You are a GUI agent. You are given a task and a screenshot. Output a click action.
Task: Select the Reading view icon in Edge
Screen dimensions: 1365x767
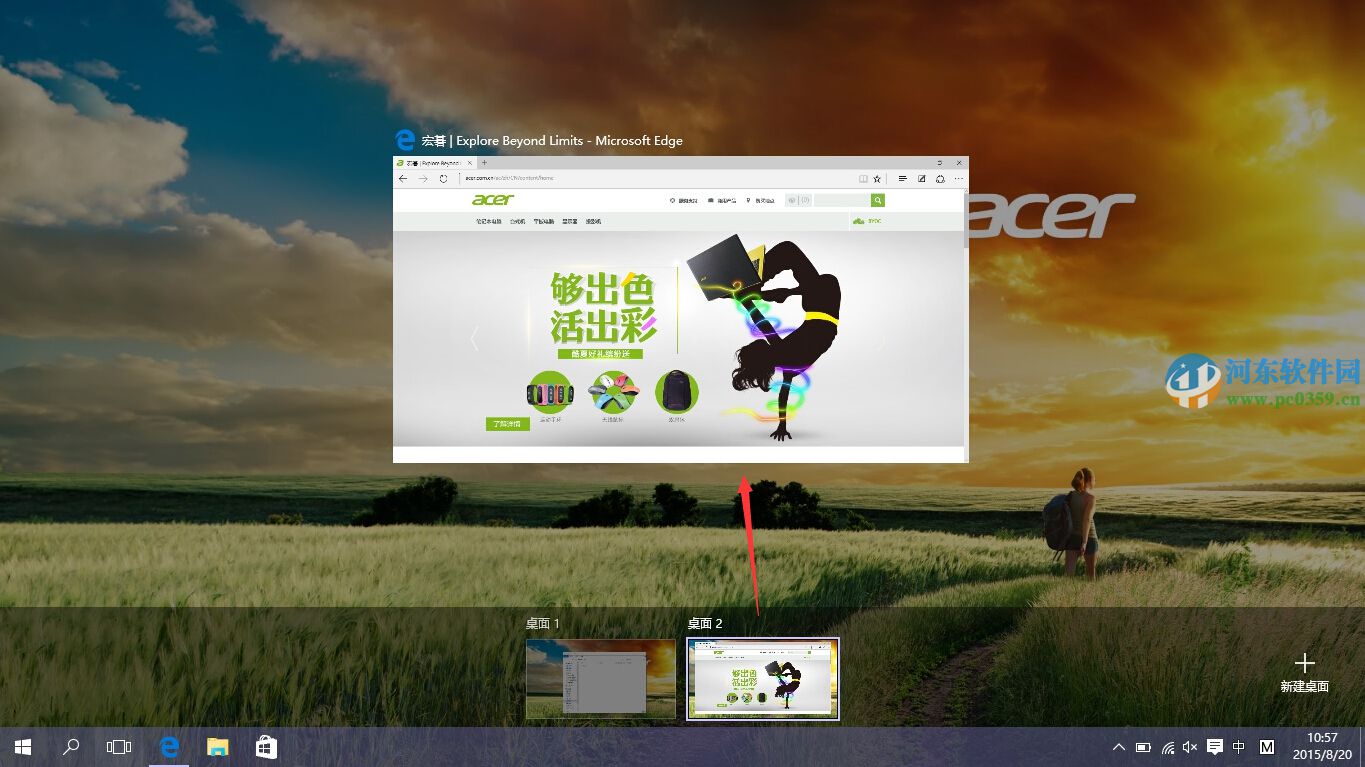[x=863, y=178]
